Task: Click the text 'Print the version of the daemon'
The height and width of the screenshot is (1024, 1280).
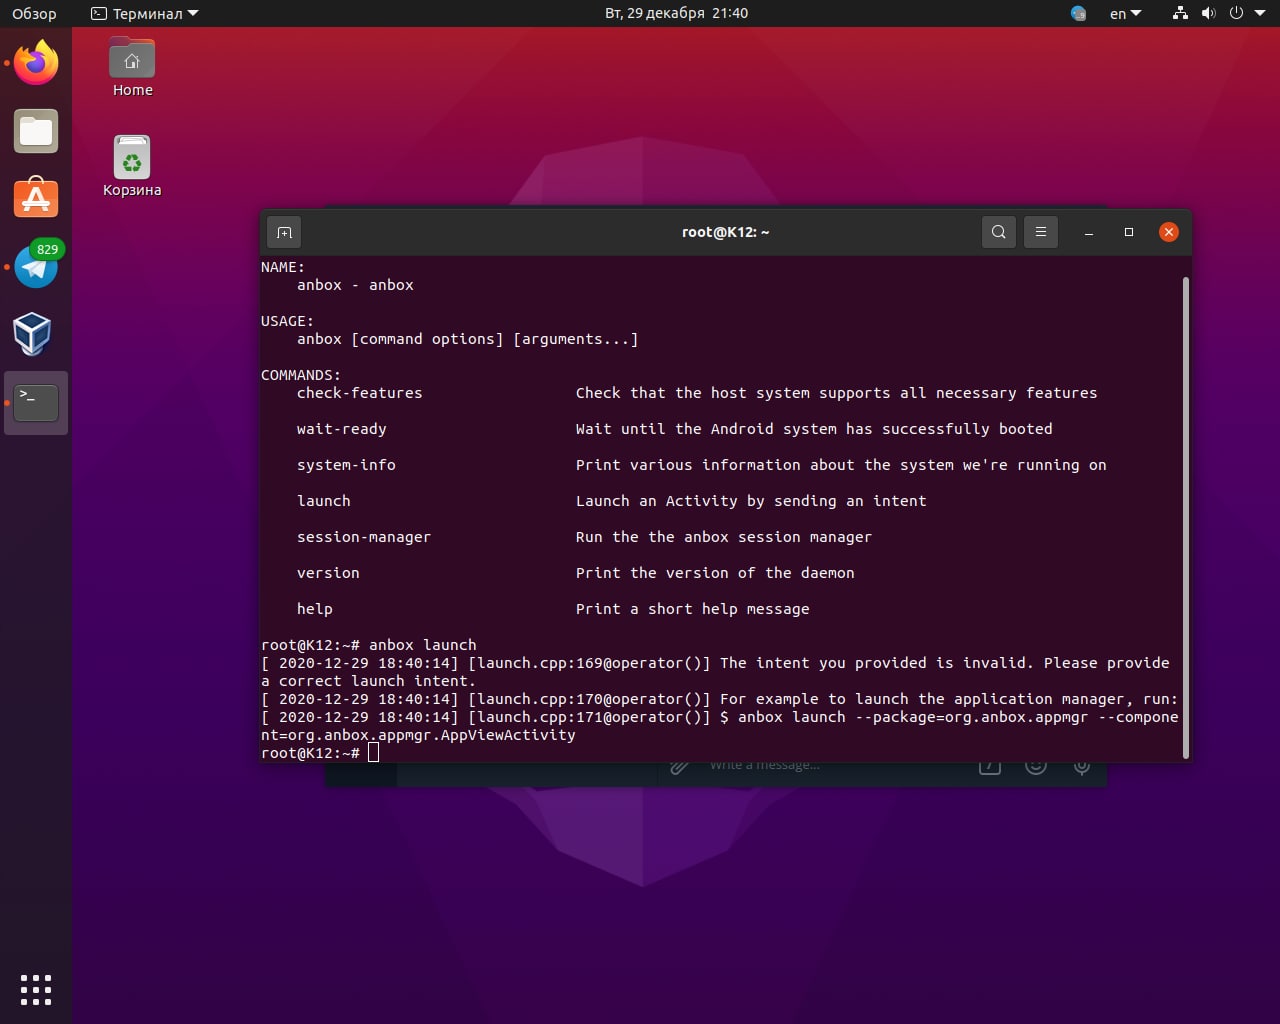Action: (715, 573)
